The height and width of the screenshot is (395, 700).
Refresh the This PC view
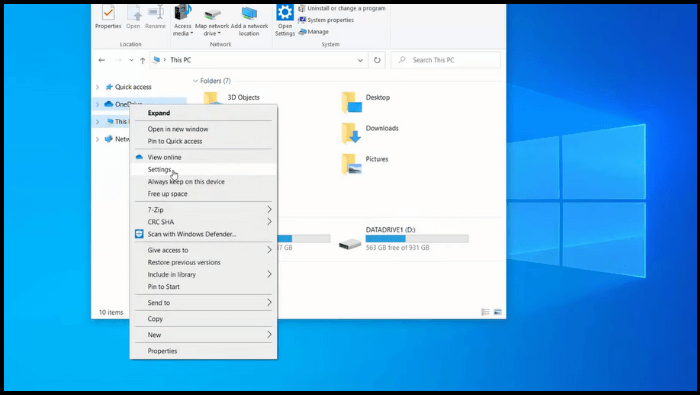(x=377, y=60)
